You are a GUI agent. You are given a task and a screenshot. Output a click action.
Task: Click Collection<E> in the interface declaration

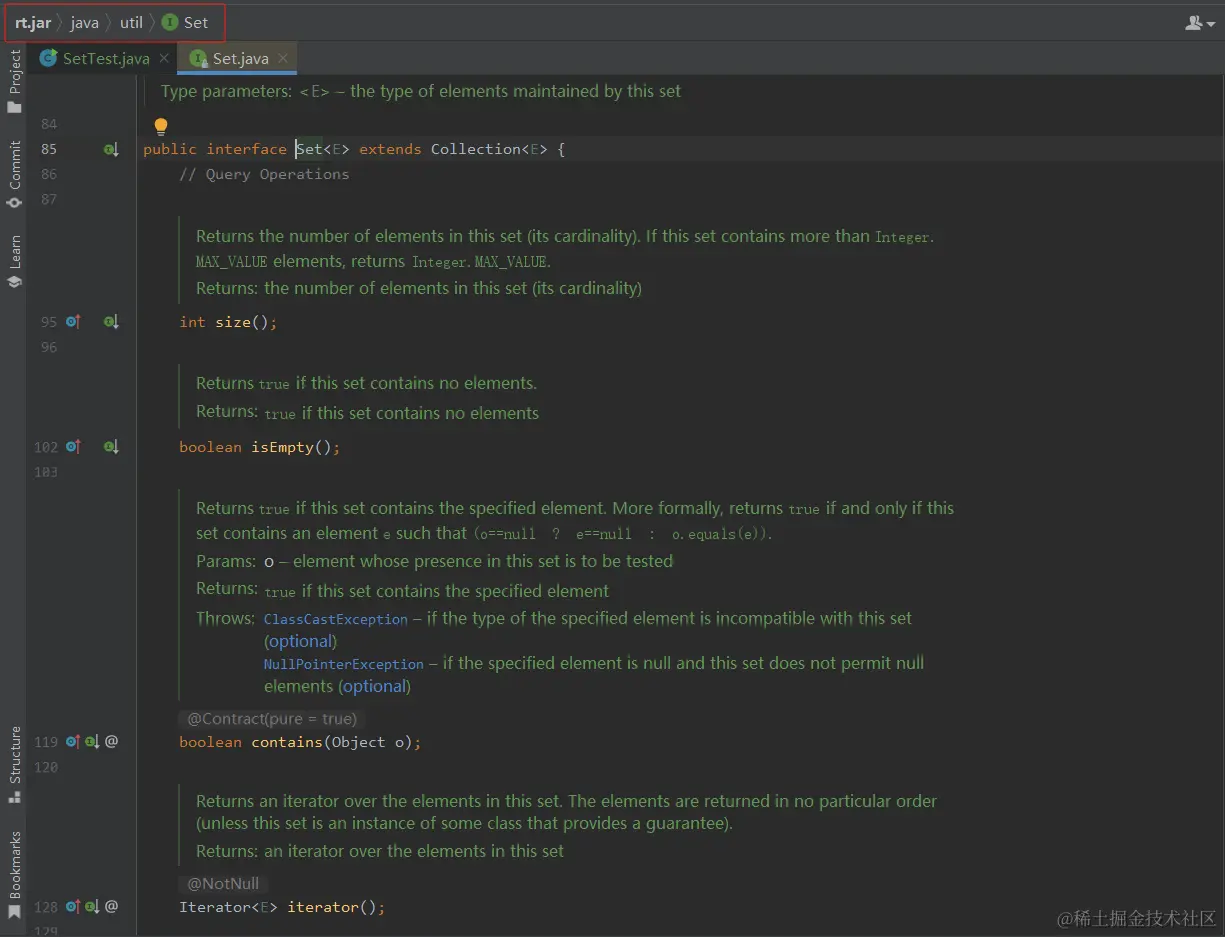[490, 149]
